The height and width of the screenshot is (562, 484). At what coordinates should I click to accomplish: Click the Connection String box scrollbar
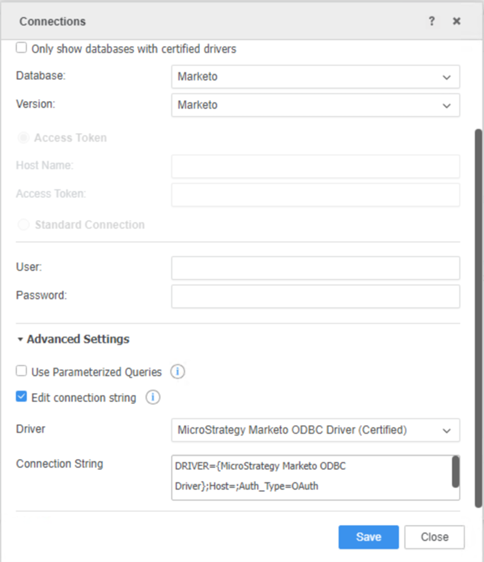tap(455, 472)
